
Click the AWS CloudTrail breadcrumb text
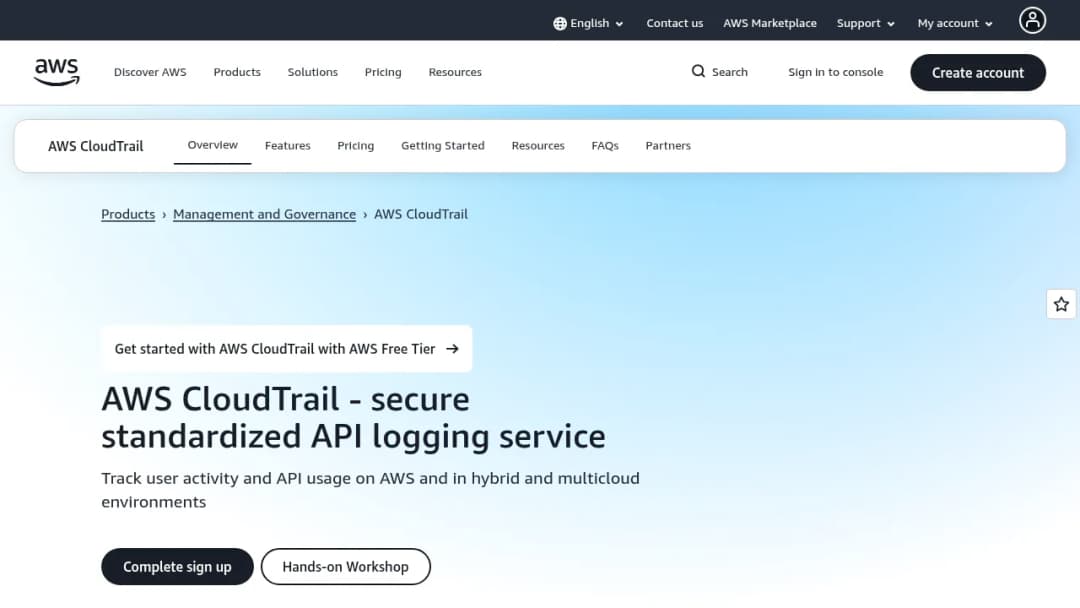tap(421, 214)
